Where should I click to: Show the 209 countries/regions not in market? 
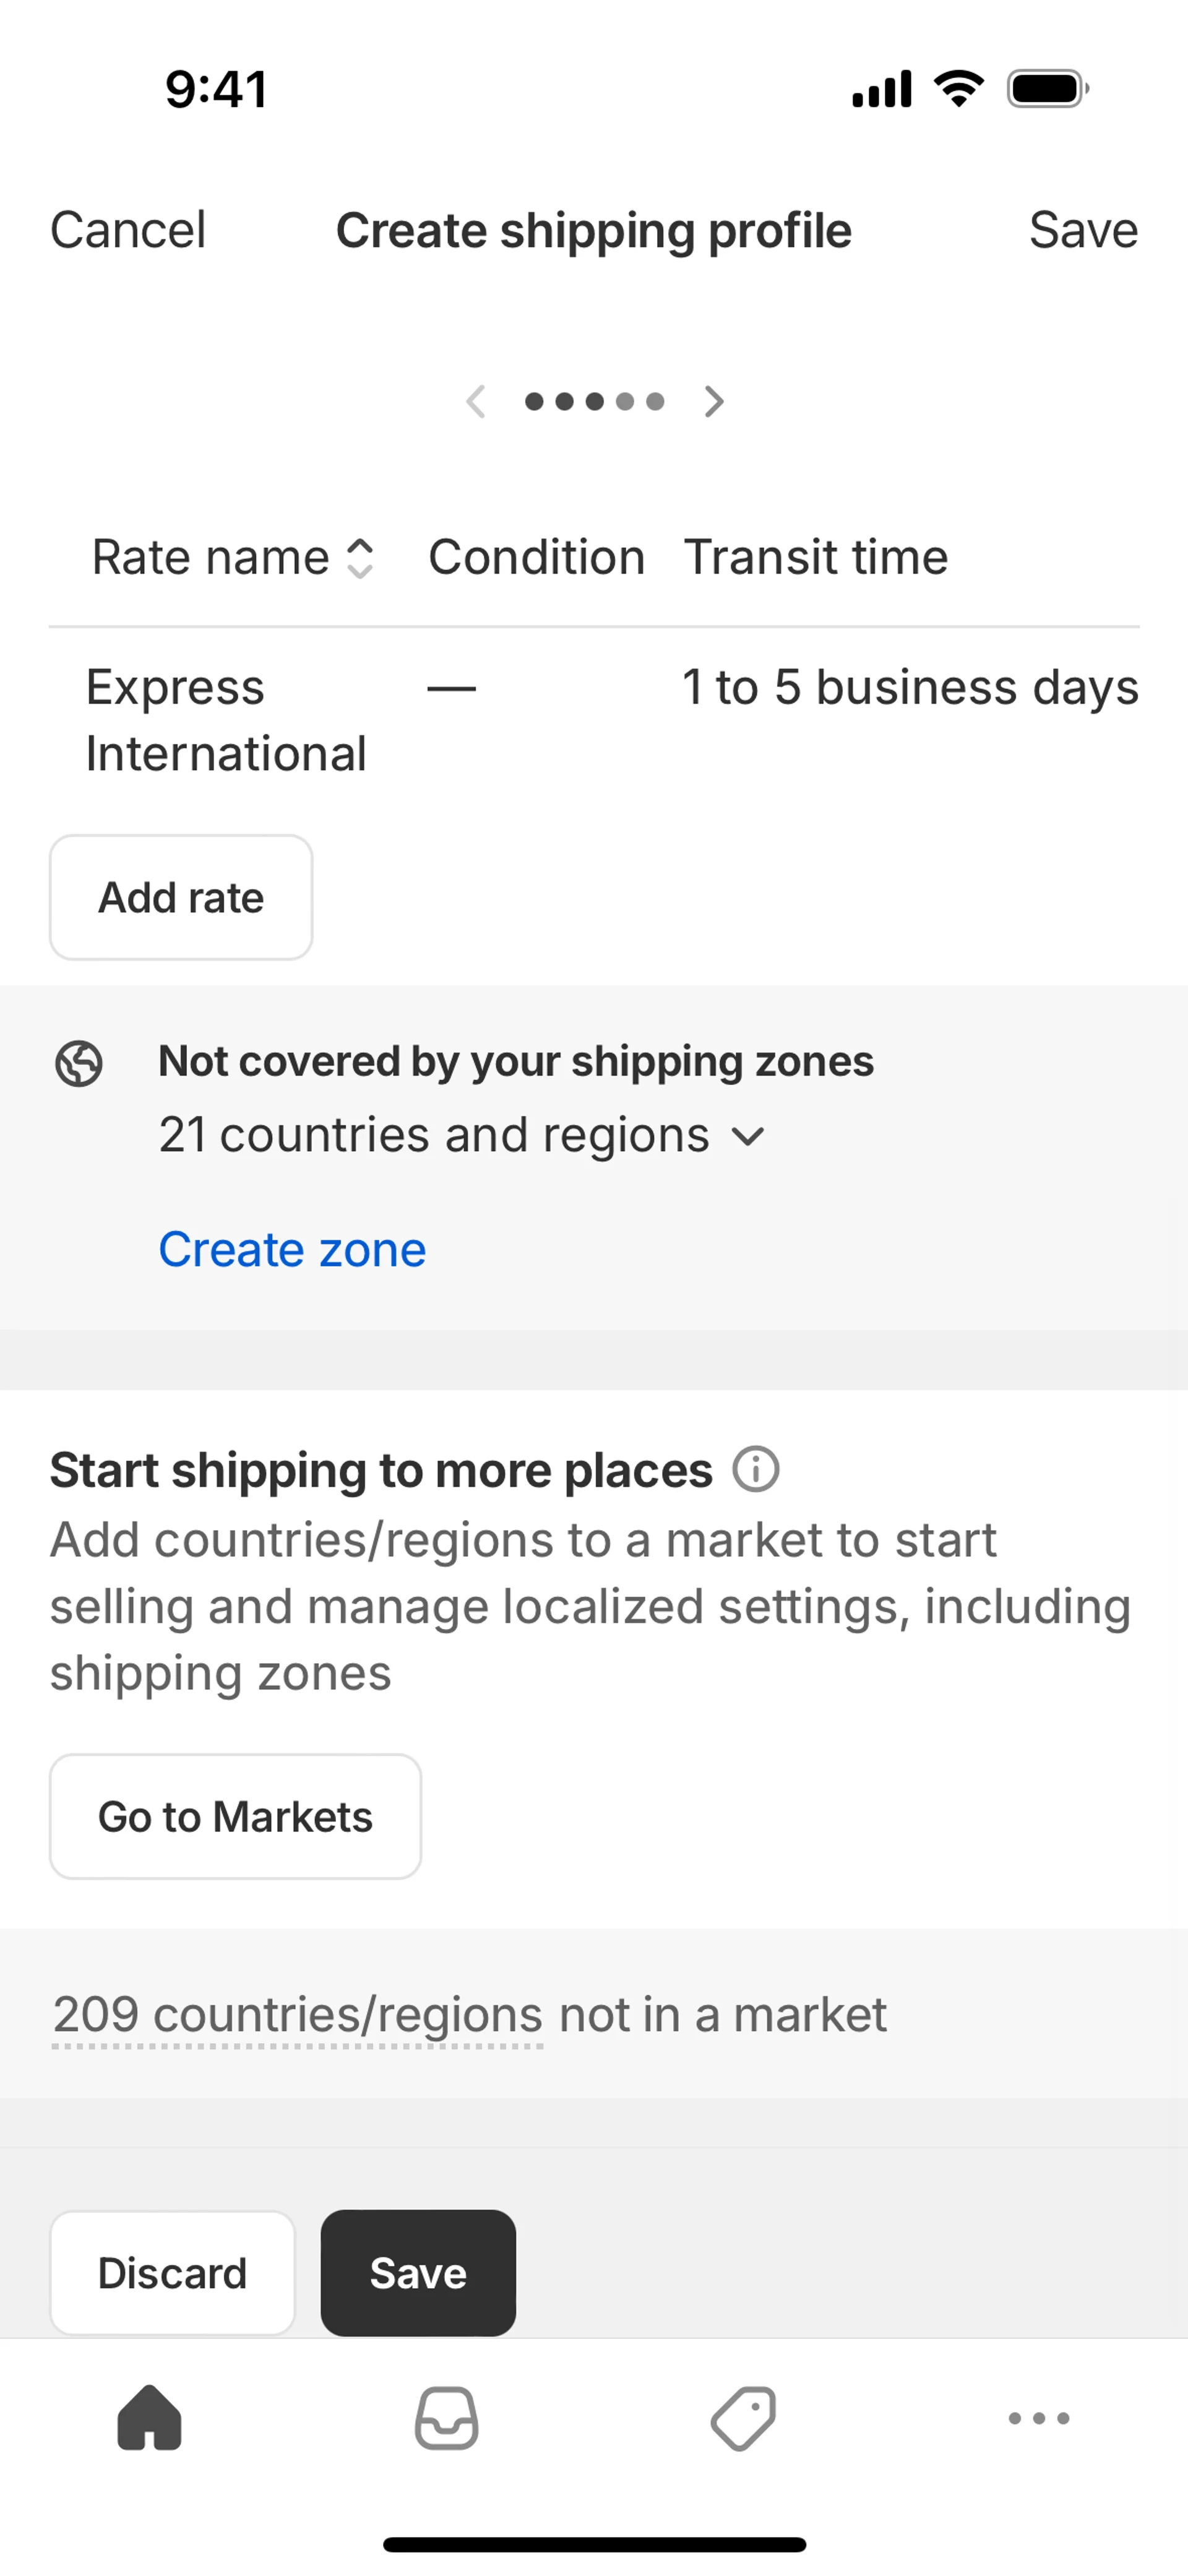(298, 2015)
